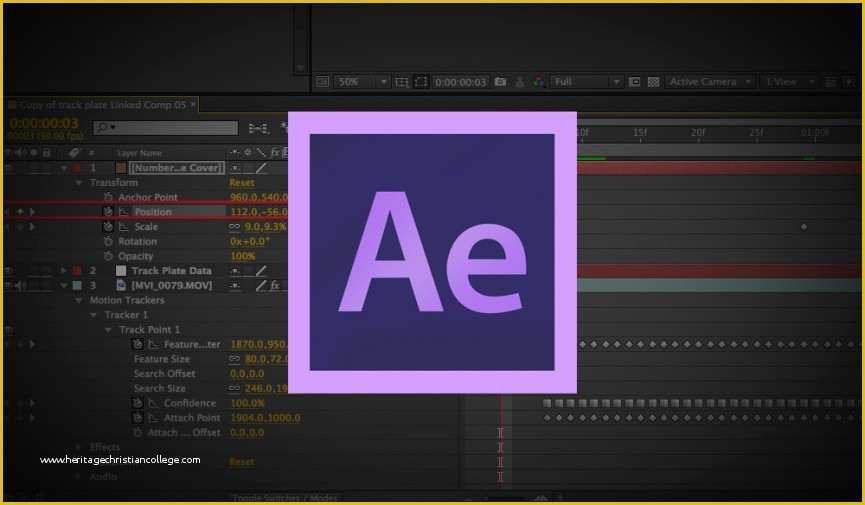Open the 1 View layout dropdown
Screen dimensions: 865x505
[789, 82]
